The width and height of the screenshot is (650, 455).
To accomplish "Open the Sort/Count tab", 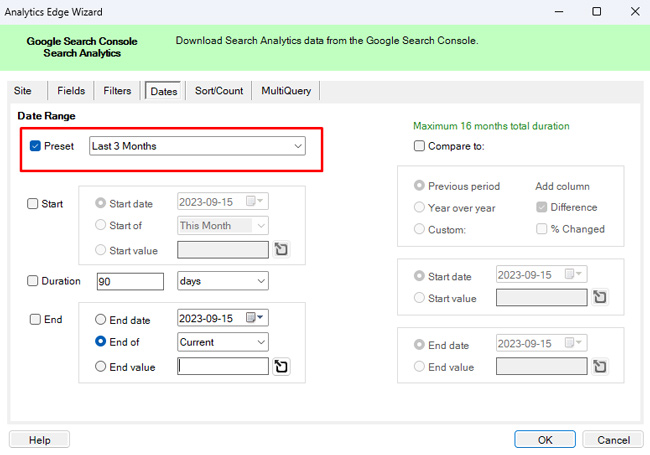I will [218, 91].
